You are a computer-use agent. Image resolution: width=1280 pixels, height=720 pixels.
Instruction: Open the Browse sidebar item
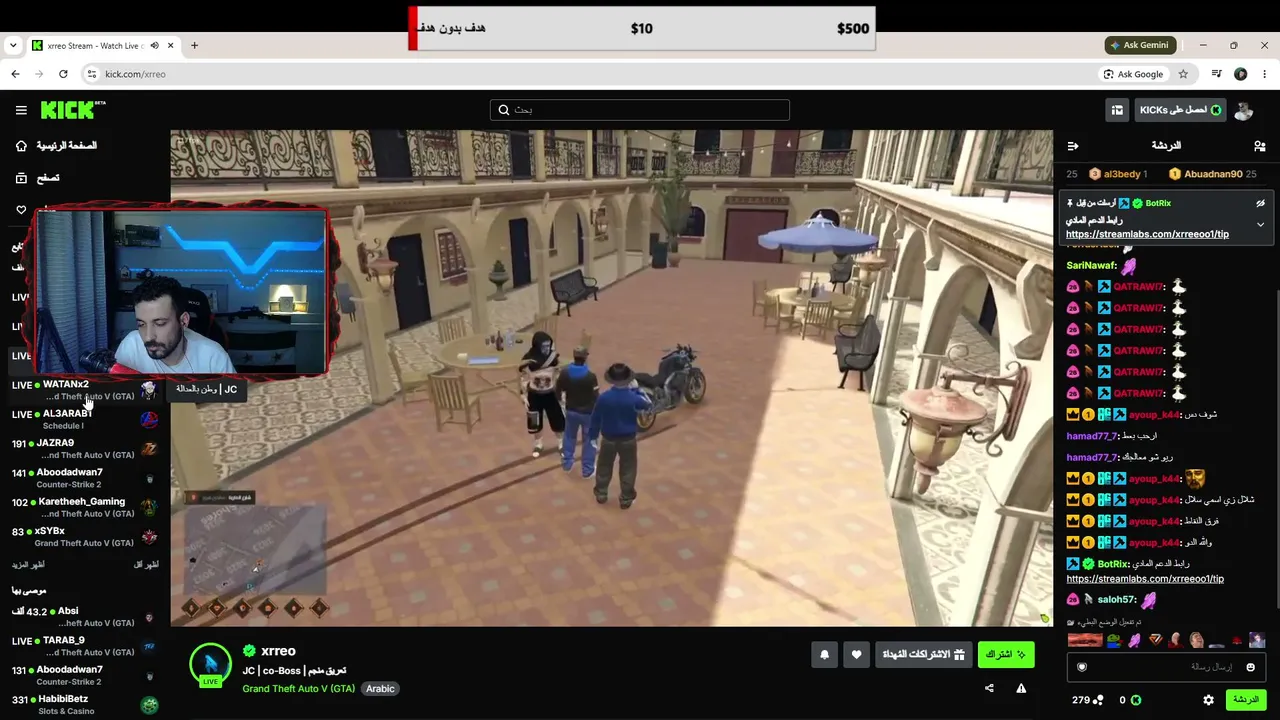point(38,178)
